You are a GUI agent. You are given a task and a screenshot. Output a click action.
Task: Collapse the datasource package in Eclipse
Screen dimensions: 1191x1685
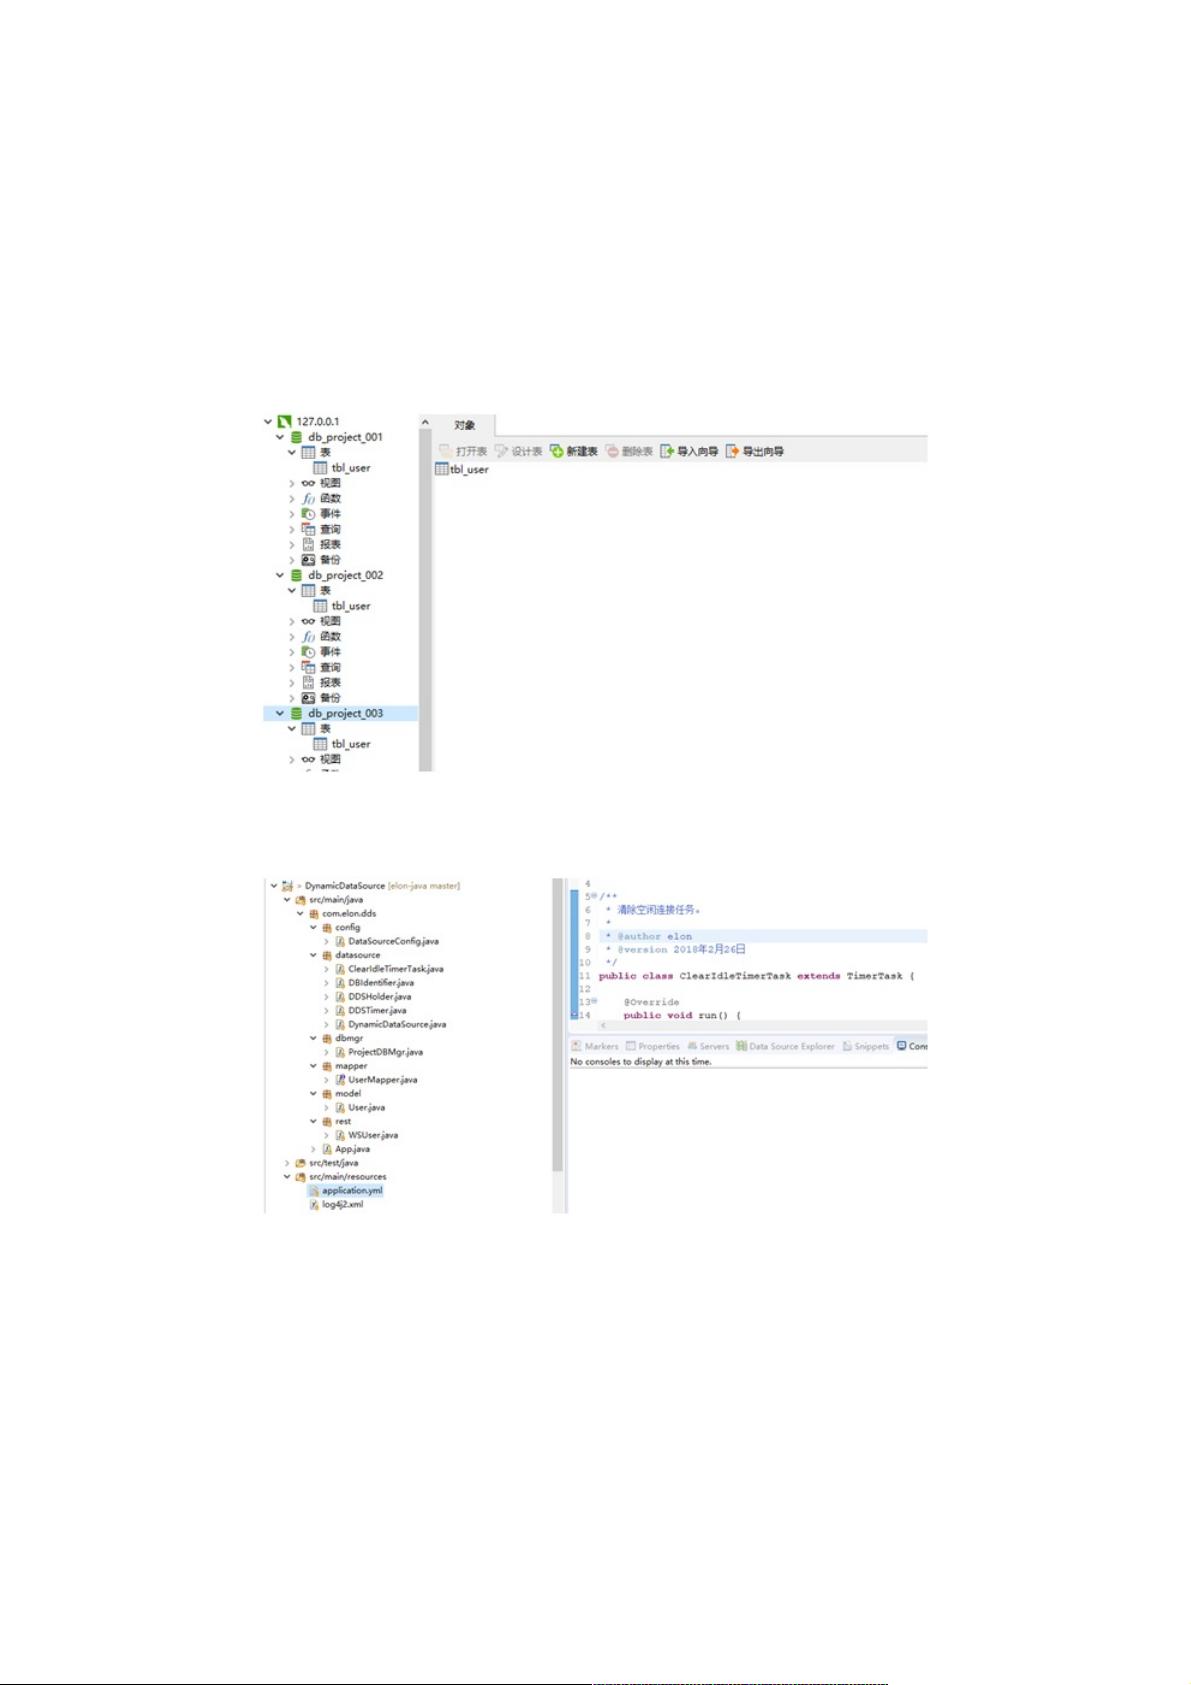click(313, 955)
